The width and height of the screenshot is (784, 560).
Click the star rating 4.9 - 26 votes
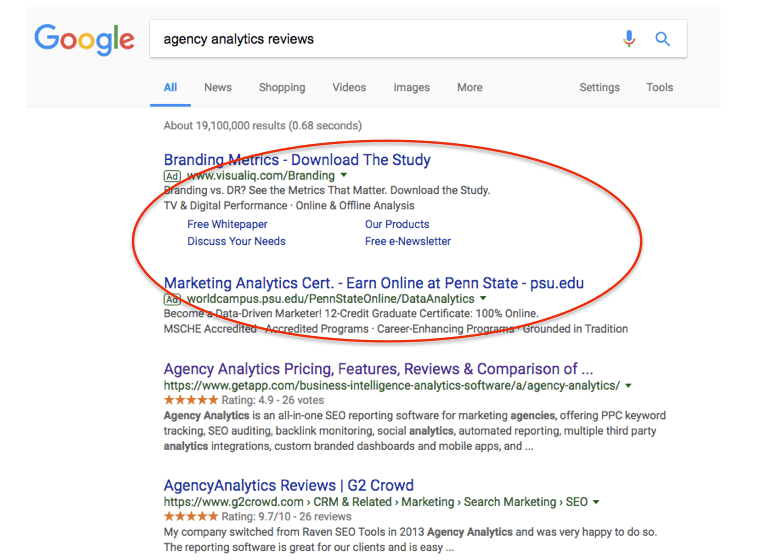[x=244, y=400]
